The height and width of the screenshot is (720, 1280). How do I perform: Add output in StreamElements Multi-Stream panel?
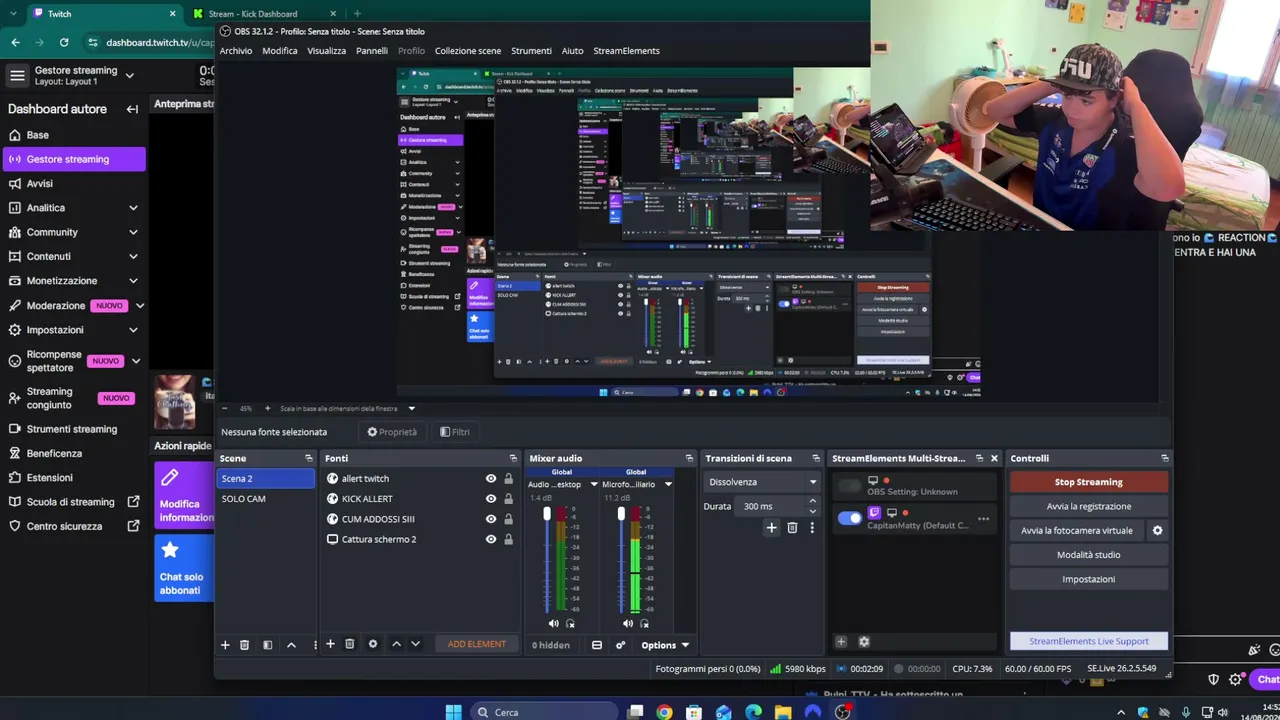pyautogui.click(x=841, y=642)
